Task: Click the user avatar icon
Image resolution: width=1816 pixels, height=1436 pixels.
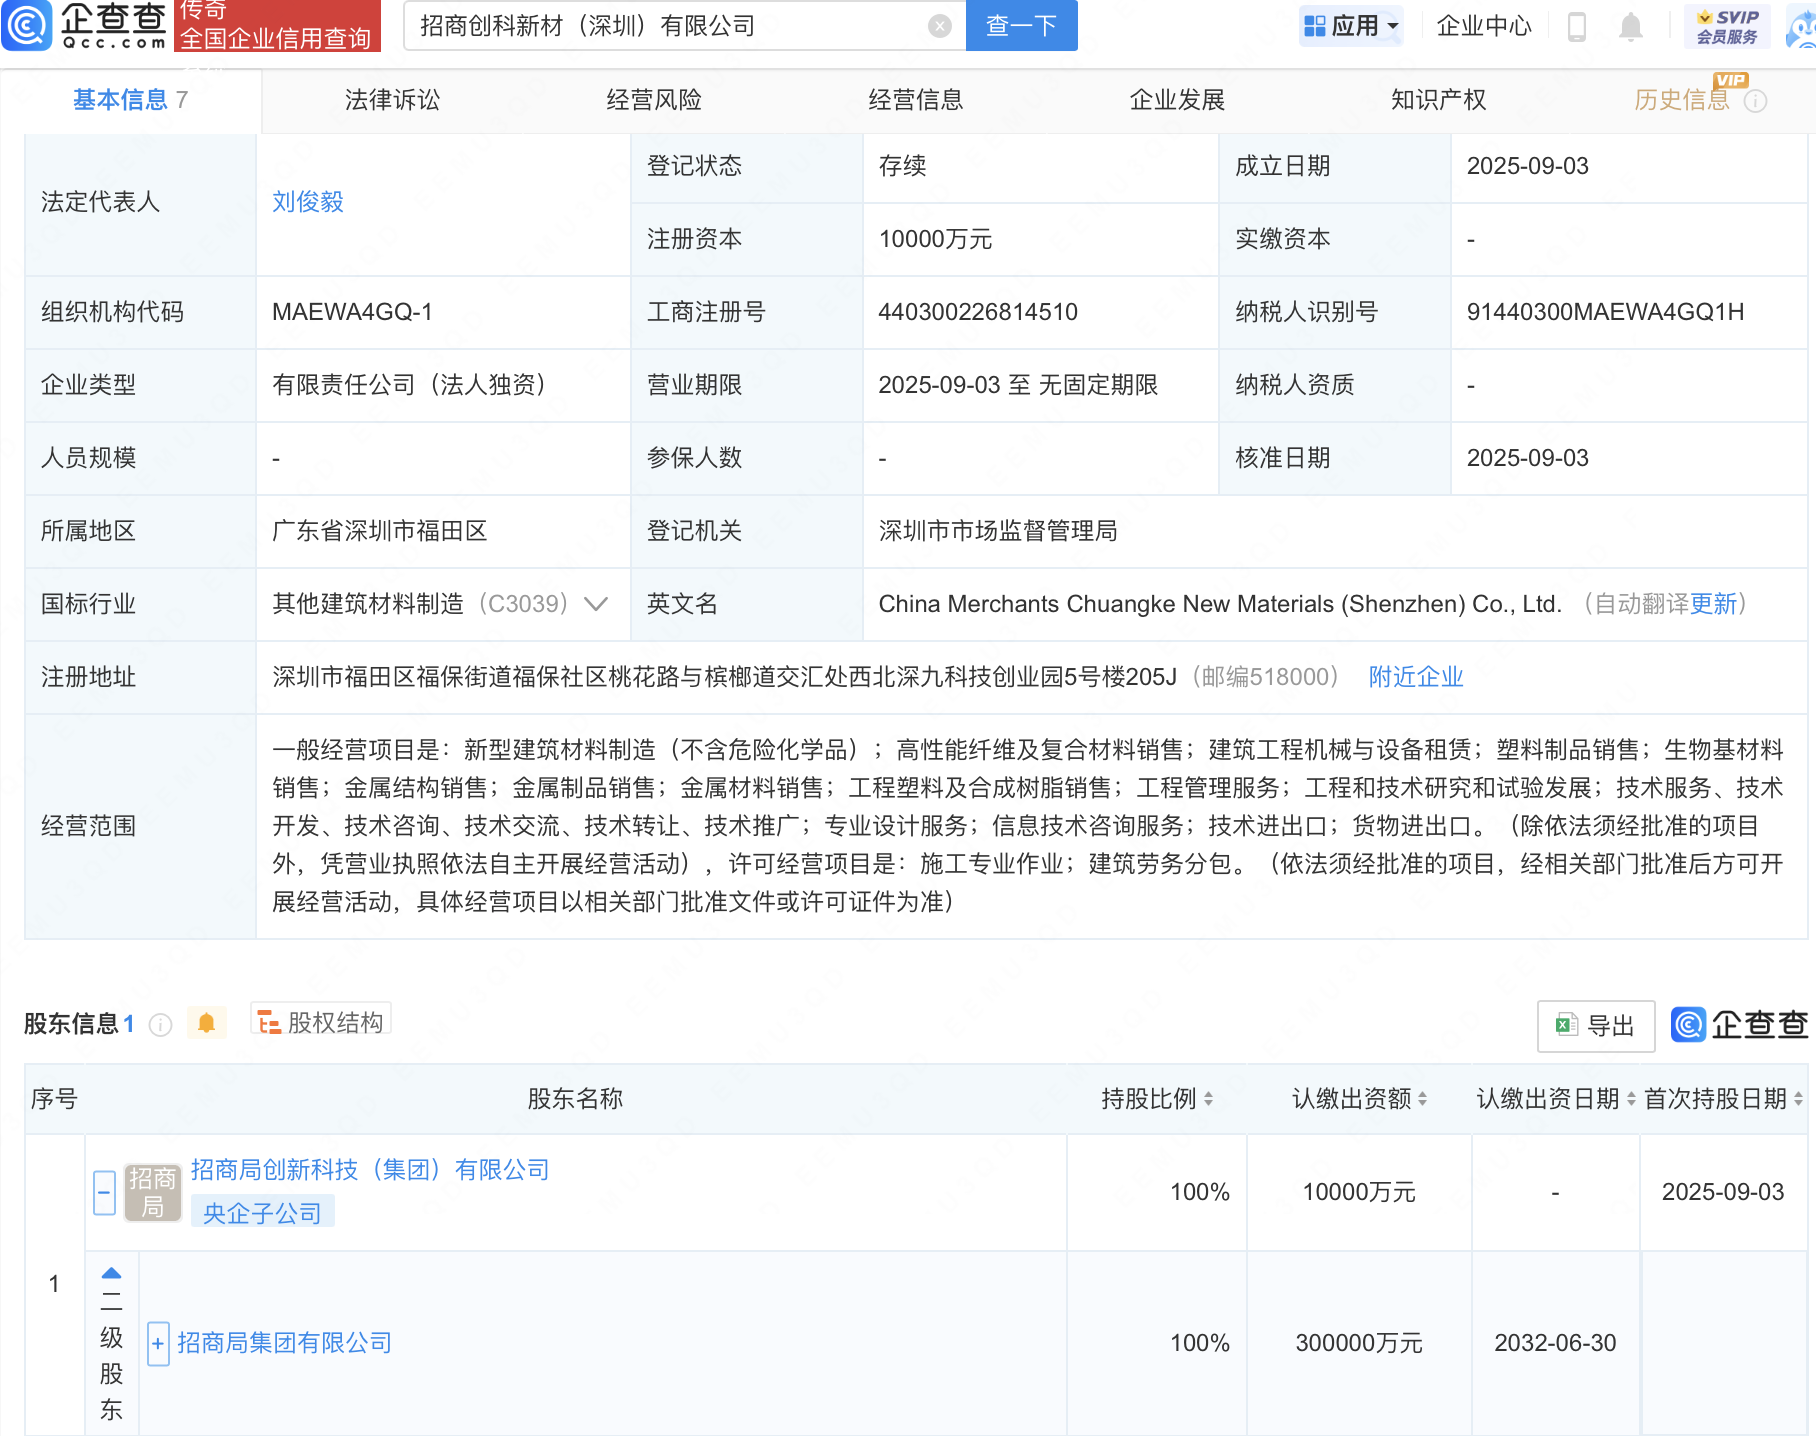Action: 1801,28
